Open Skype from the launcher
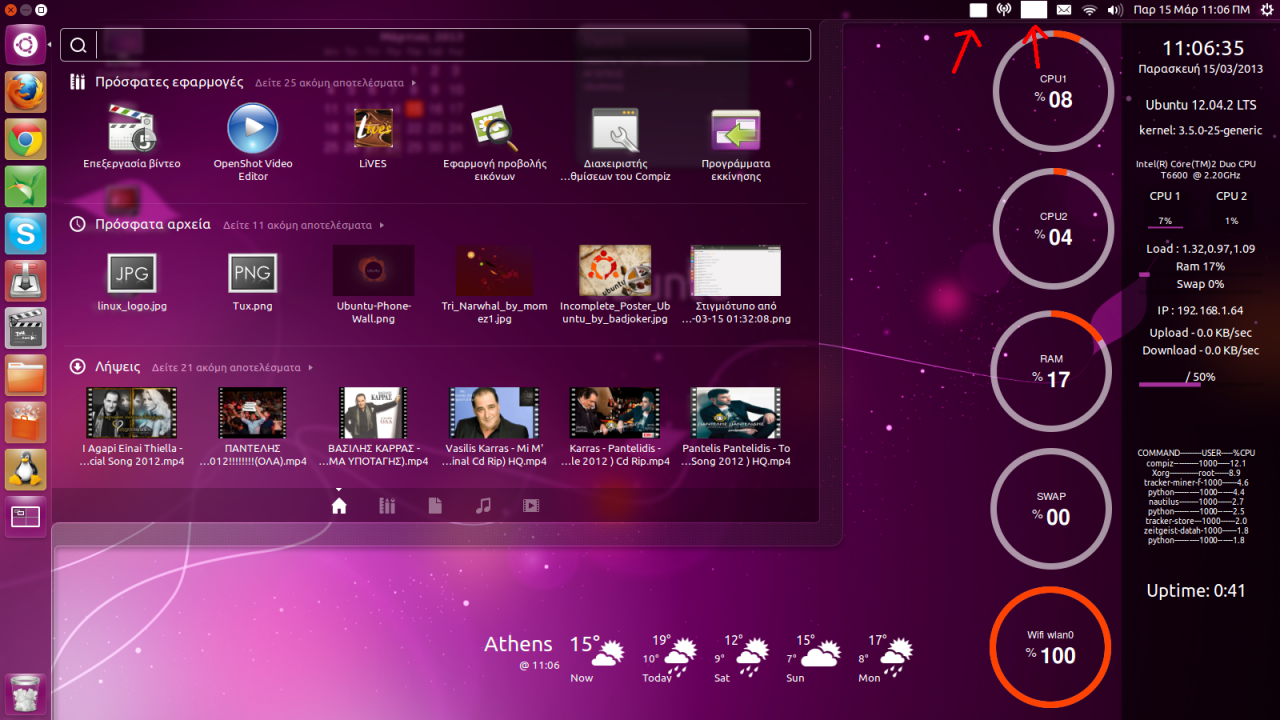This screenshot has height=720, width=1280. (26, 234)
